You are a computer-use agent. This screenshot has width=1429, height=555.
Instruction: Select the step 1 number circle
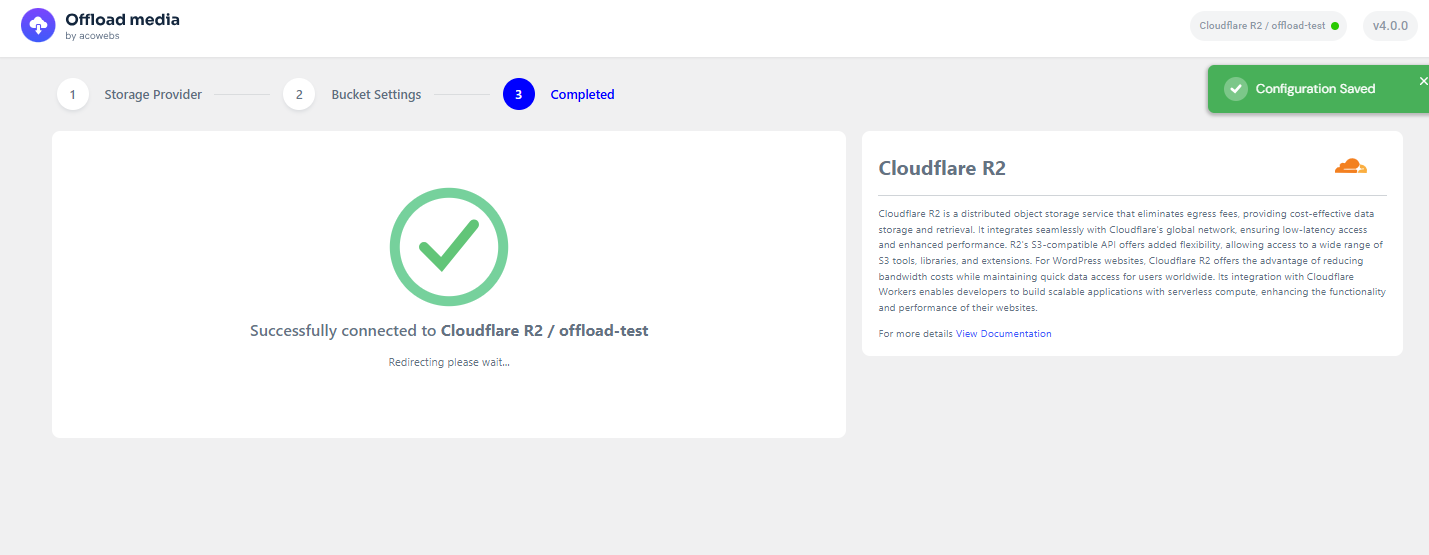pos(72,95)
